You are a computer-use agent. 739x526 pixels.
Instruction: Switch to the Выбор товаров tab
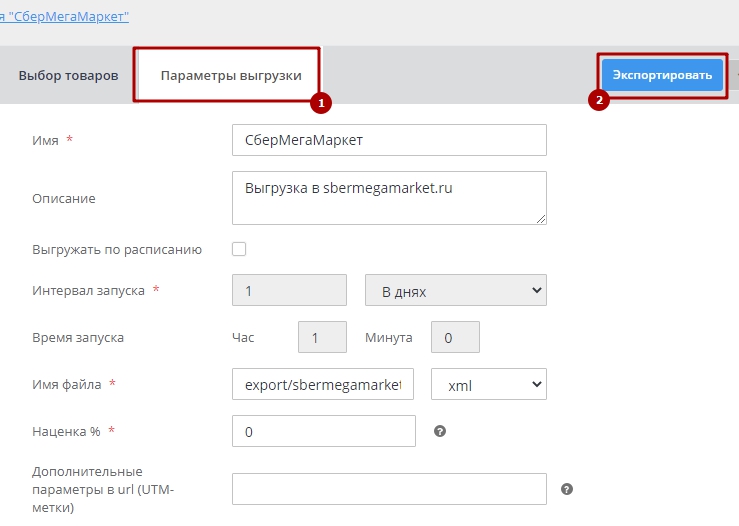(x=68, y=75)
